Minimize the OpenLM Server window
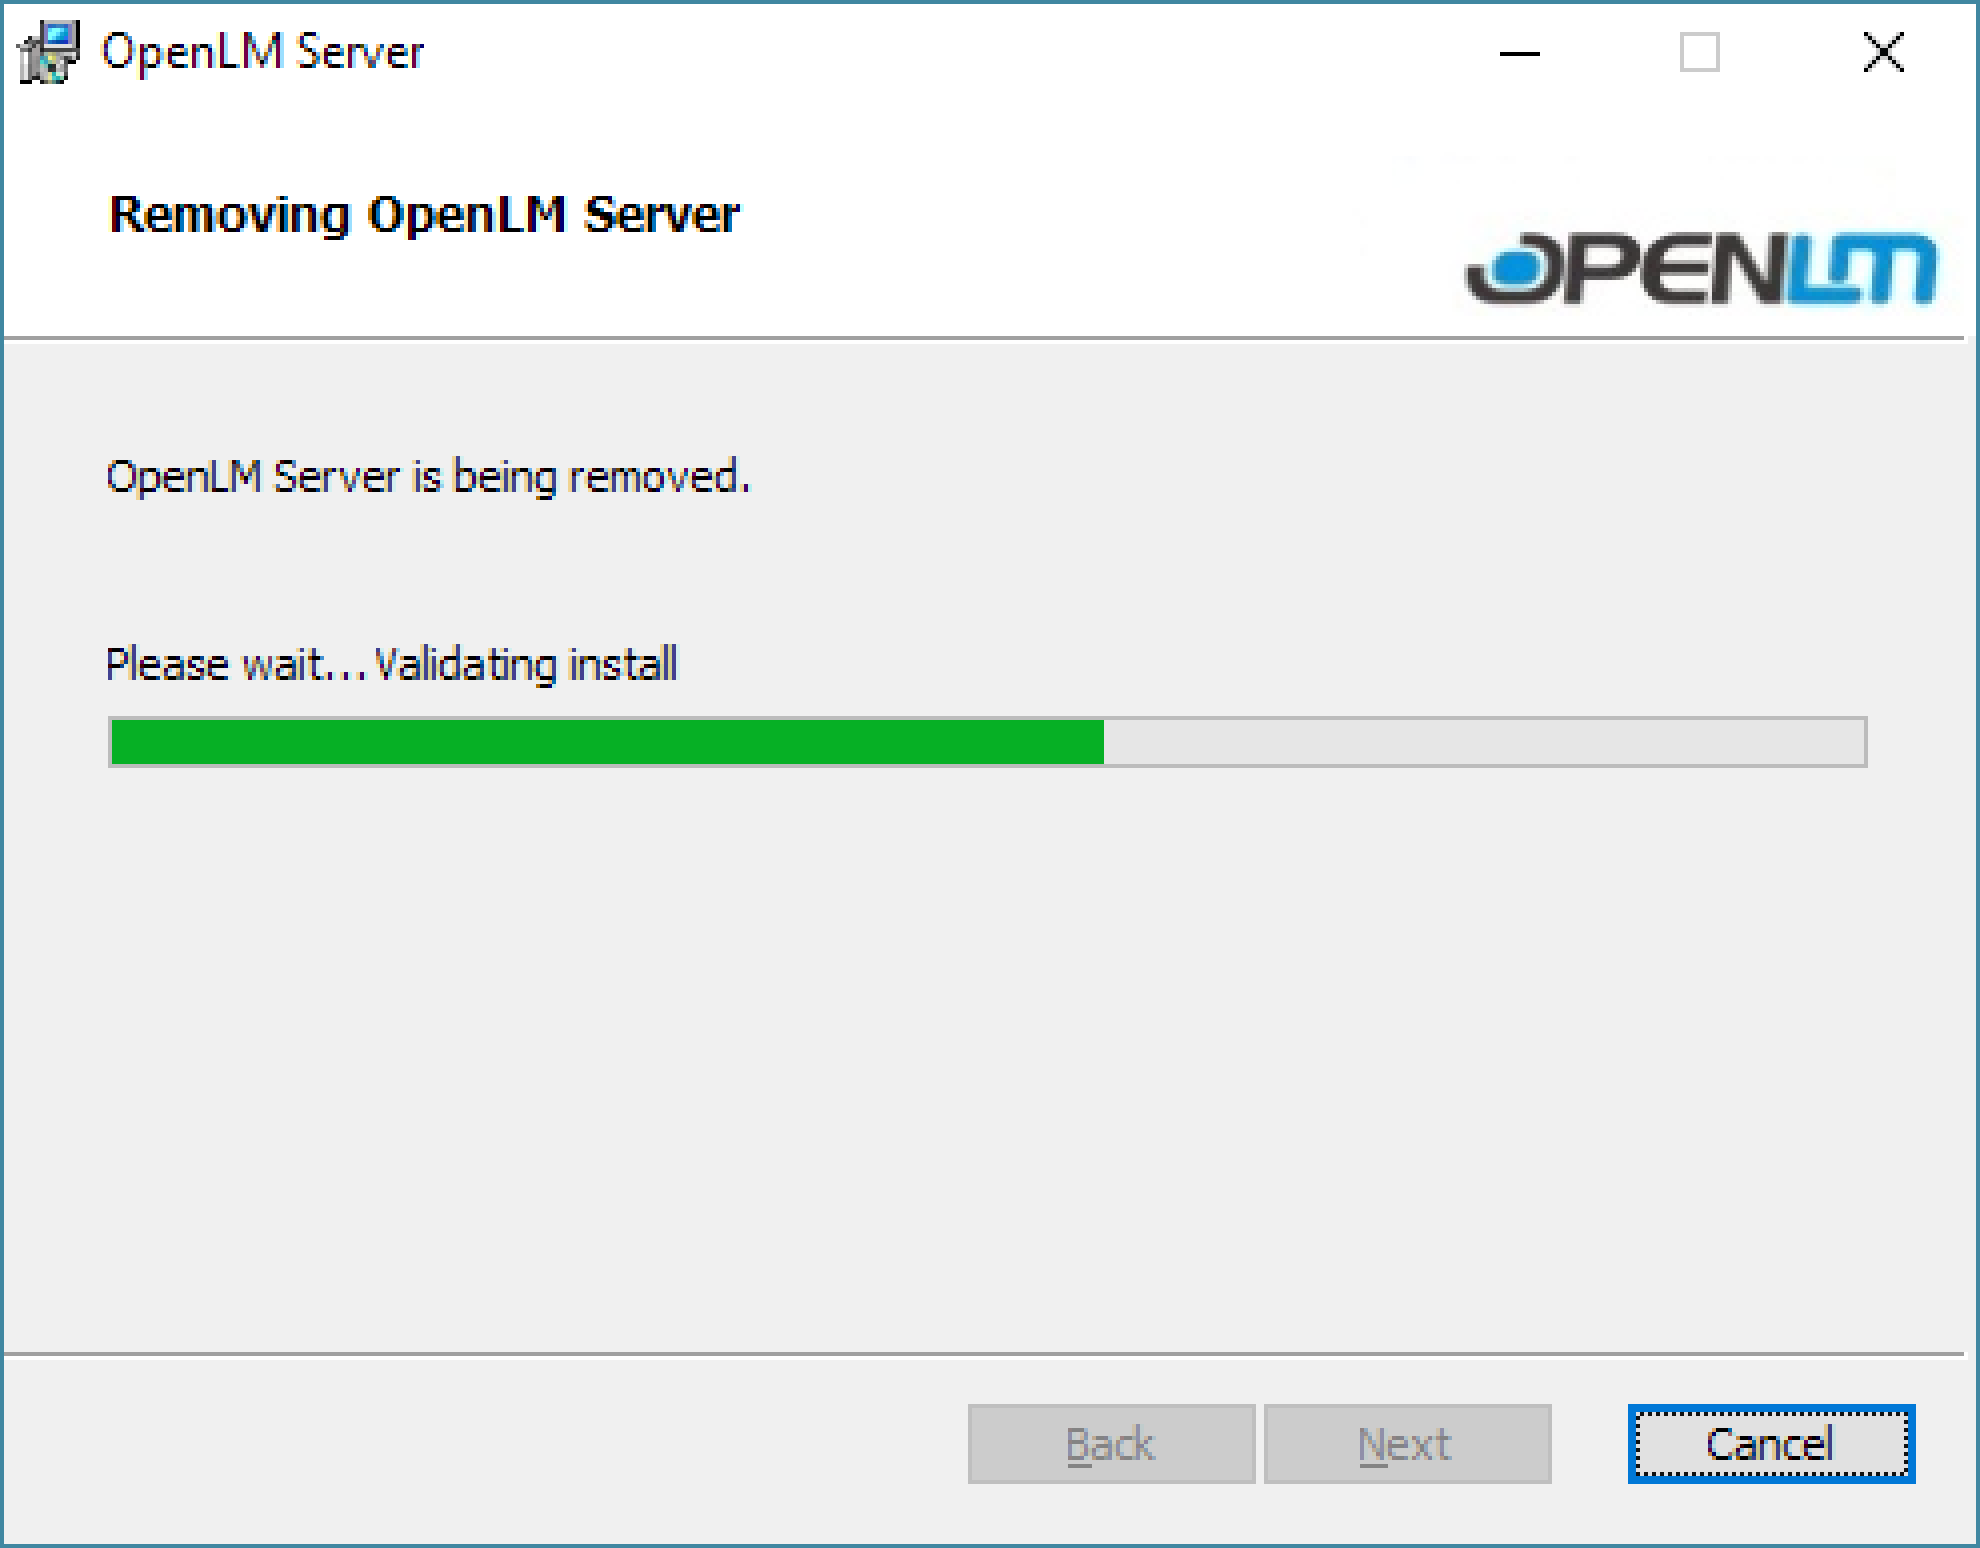 tap(1519, 53)
